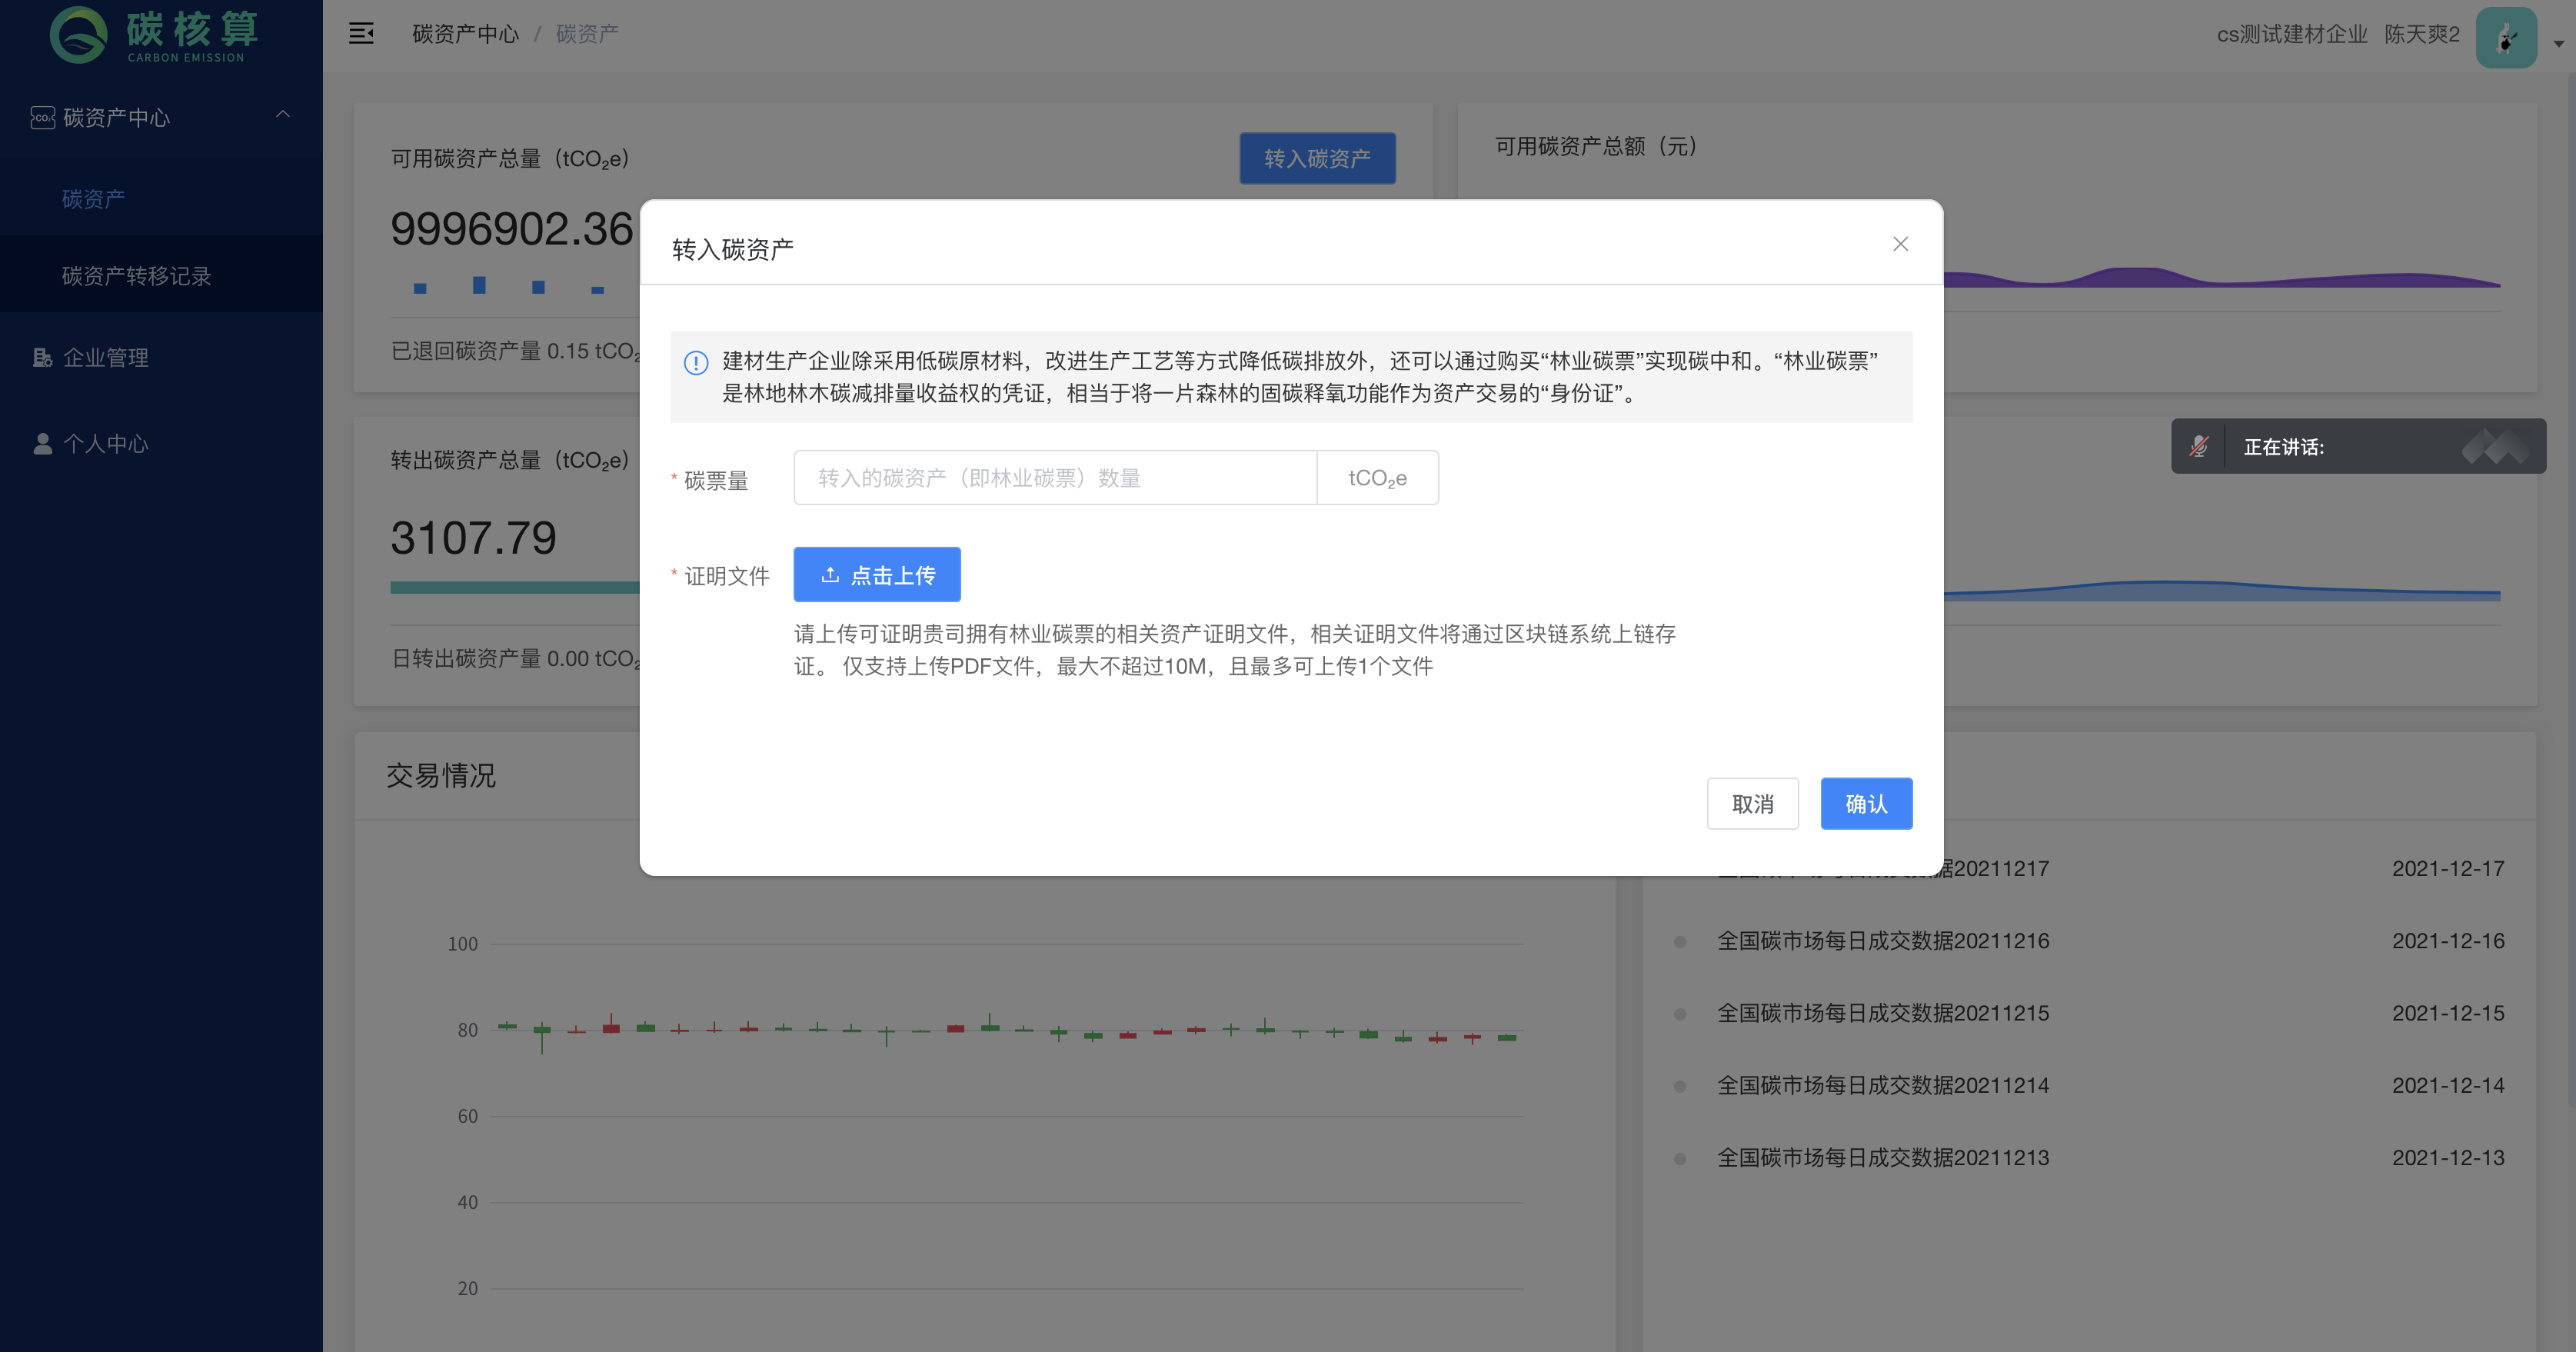Click the user avatar image
Image resolution: width=2576 pixels, height=1352 pixels.
(2505, 37)
